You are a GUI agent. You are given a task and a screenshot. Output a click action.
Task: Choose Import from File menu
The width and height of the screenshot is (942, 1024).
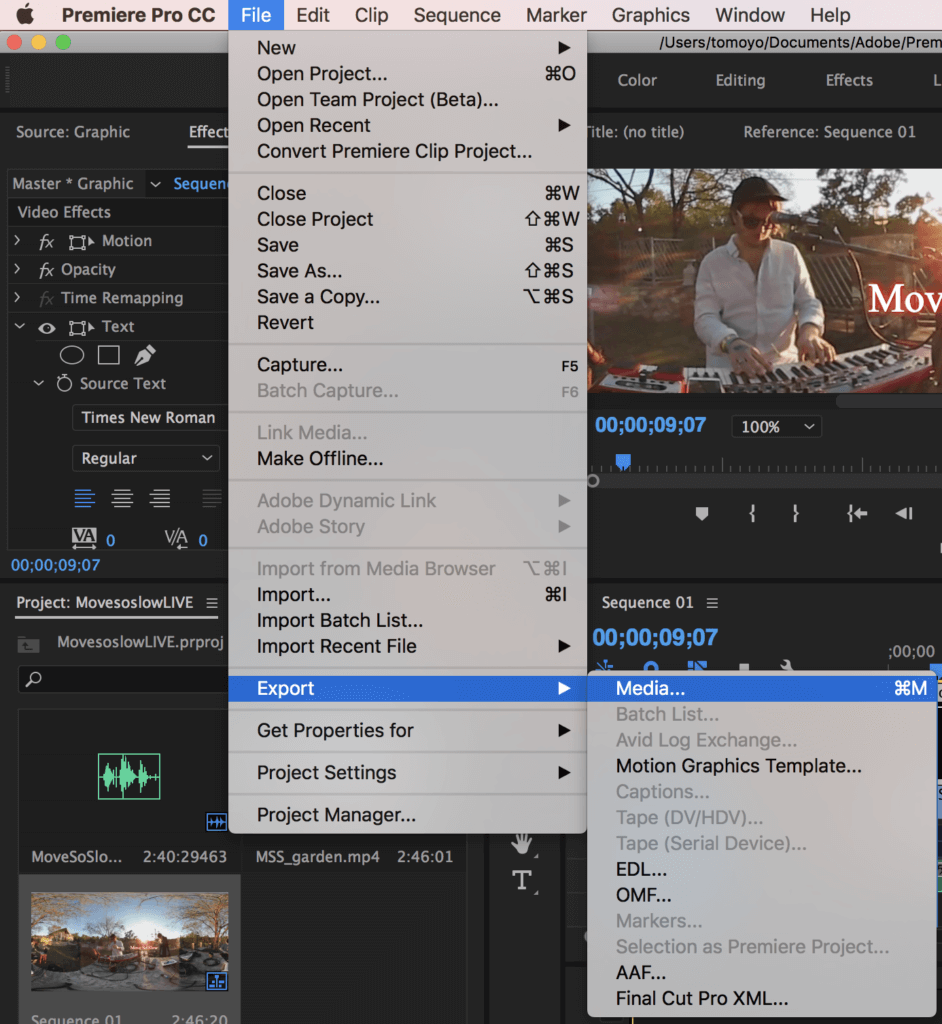coord(407,594)
